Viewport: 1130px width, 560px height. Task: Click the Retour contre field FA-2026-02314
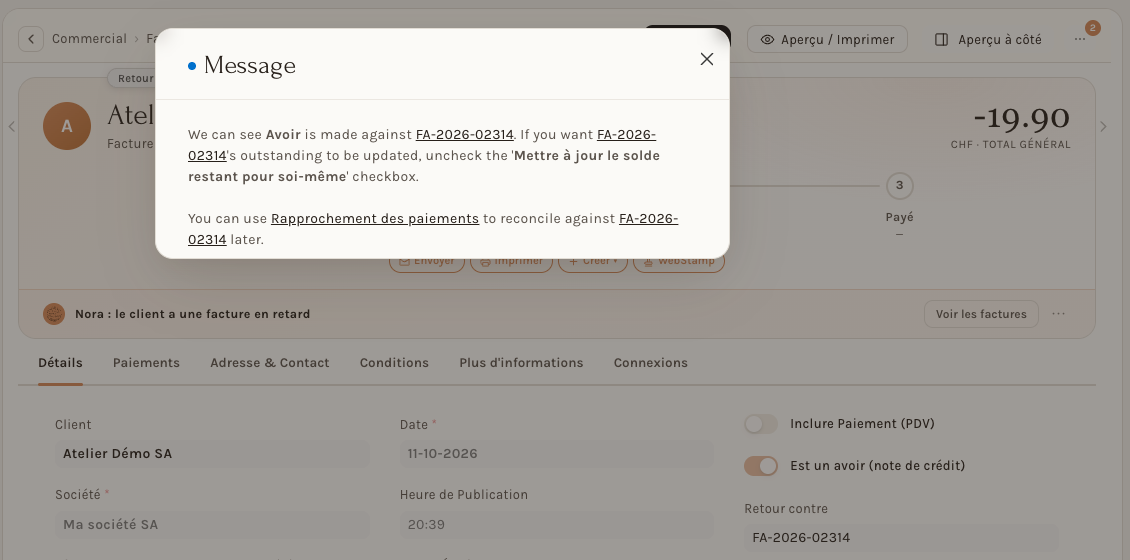coord(902,538)
